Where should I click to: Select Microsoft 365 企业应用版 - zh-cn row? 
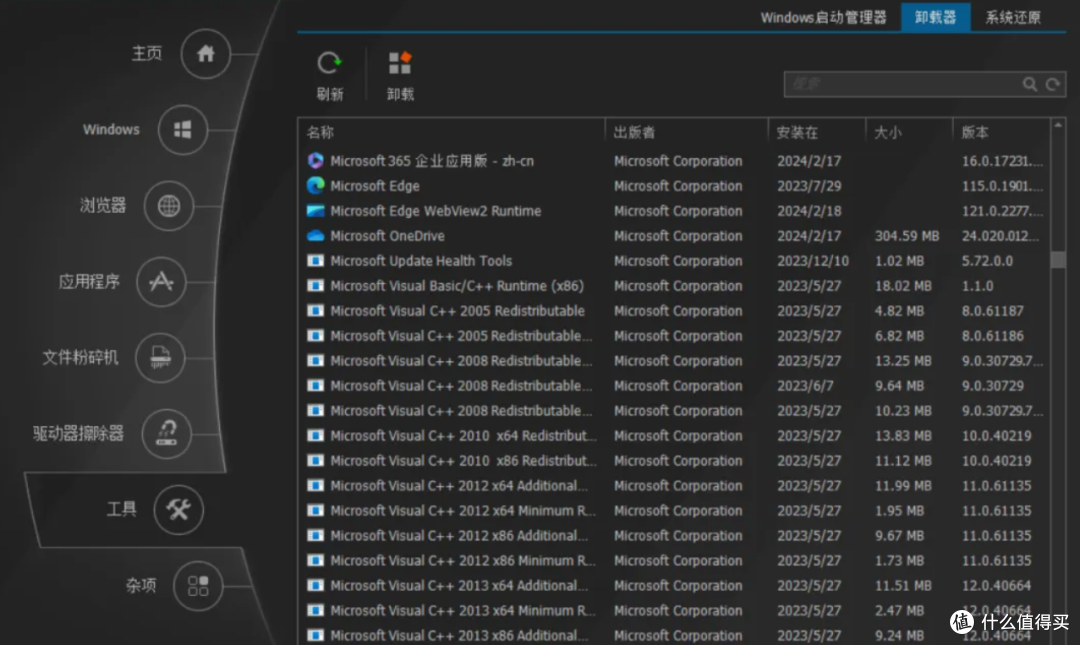pos(675,161)
